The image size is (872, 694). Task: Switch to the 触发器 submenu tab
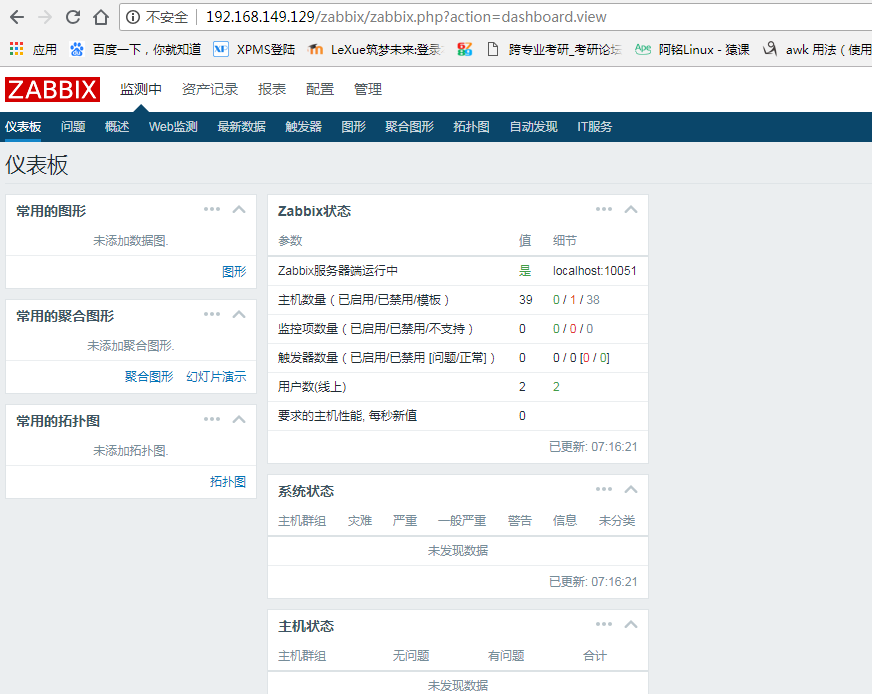[x=303, y=127]
